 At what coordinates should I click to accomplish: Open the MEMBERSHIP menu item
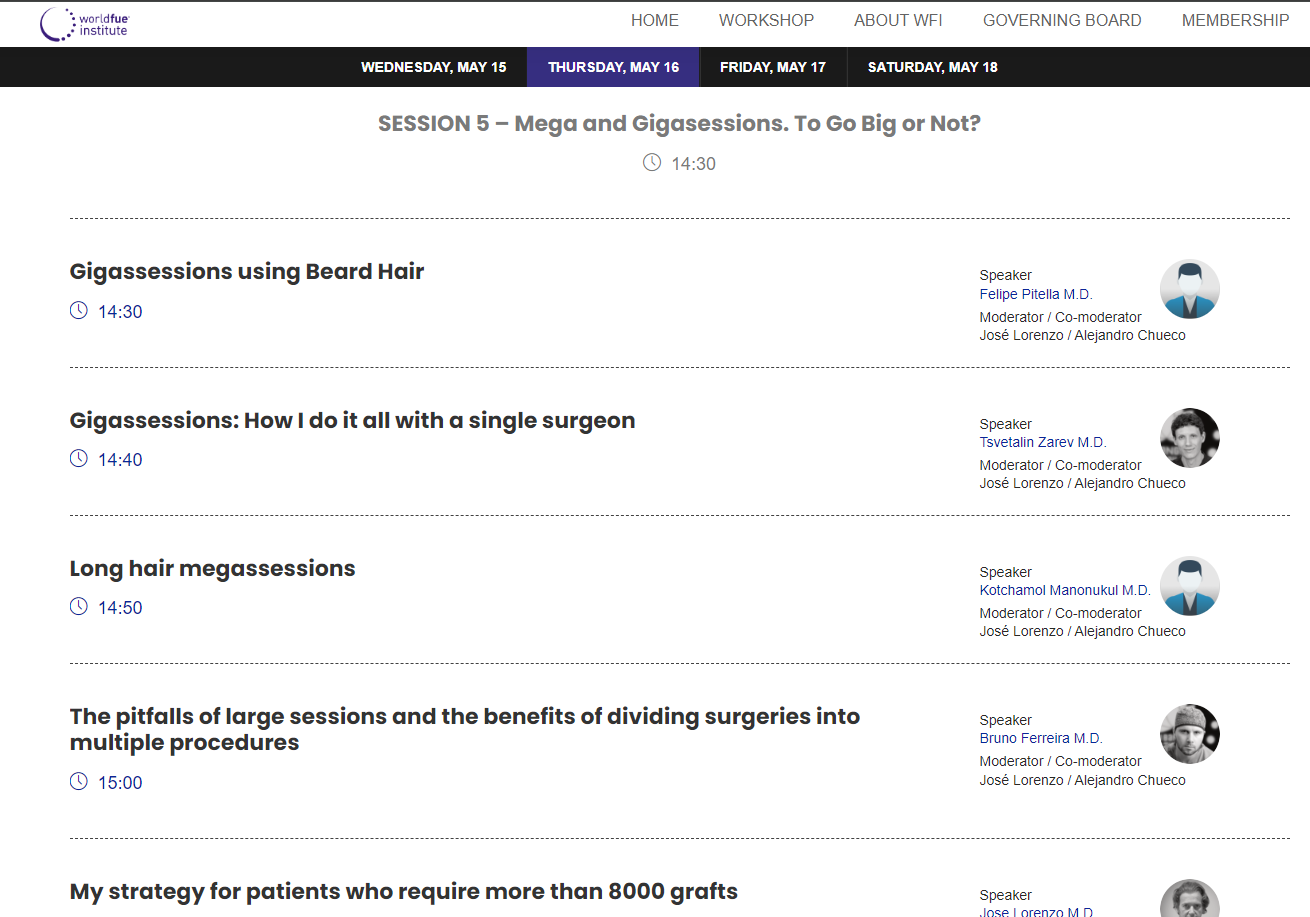tap(1235, 20)
